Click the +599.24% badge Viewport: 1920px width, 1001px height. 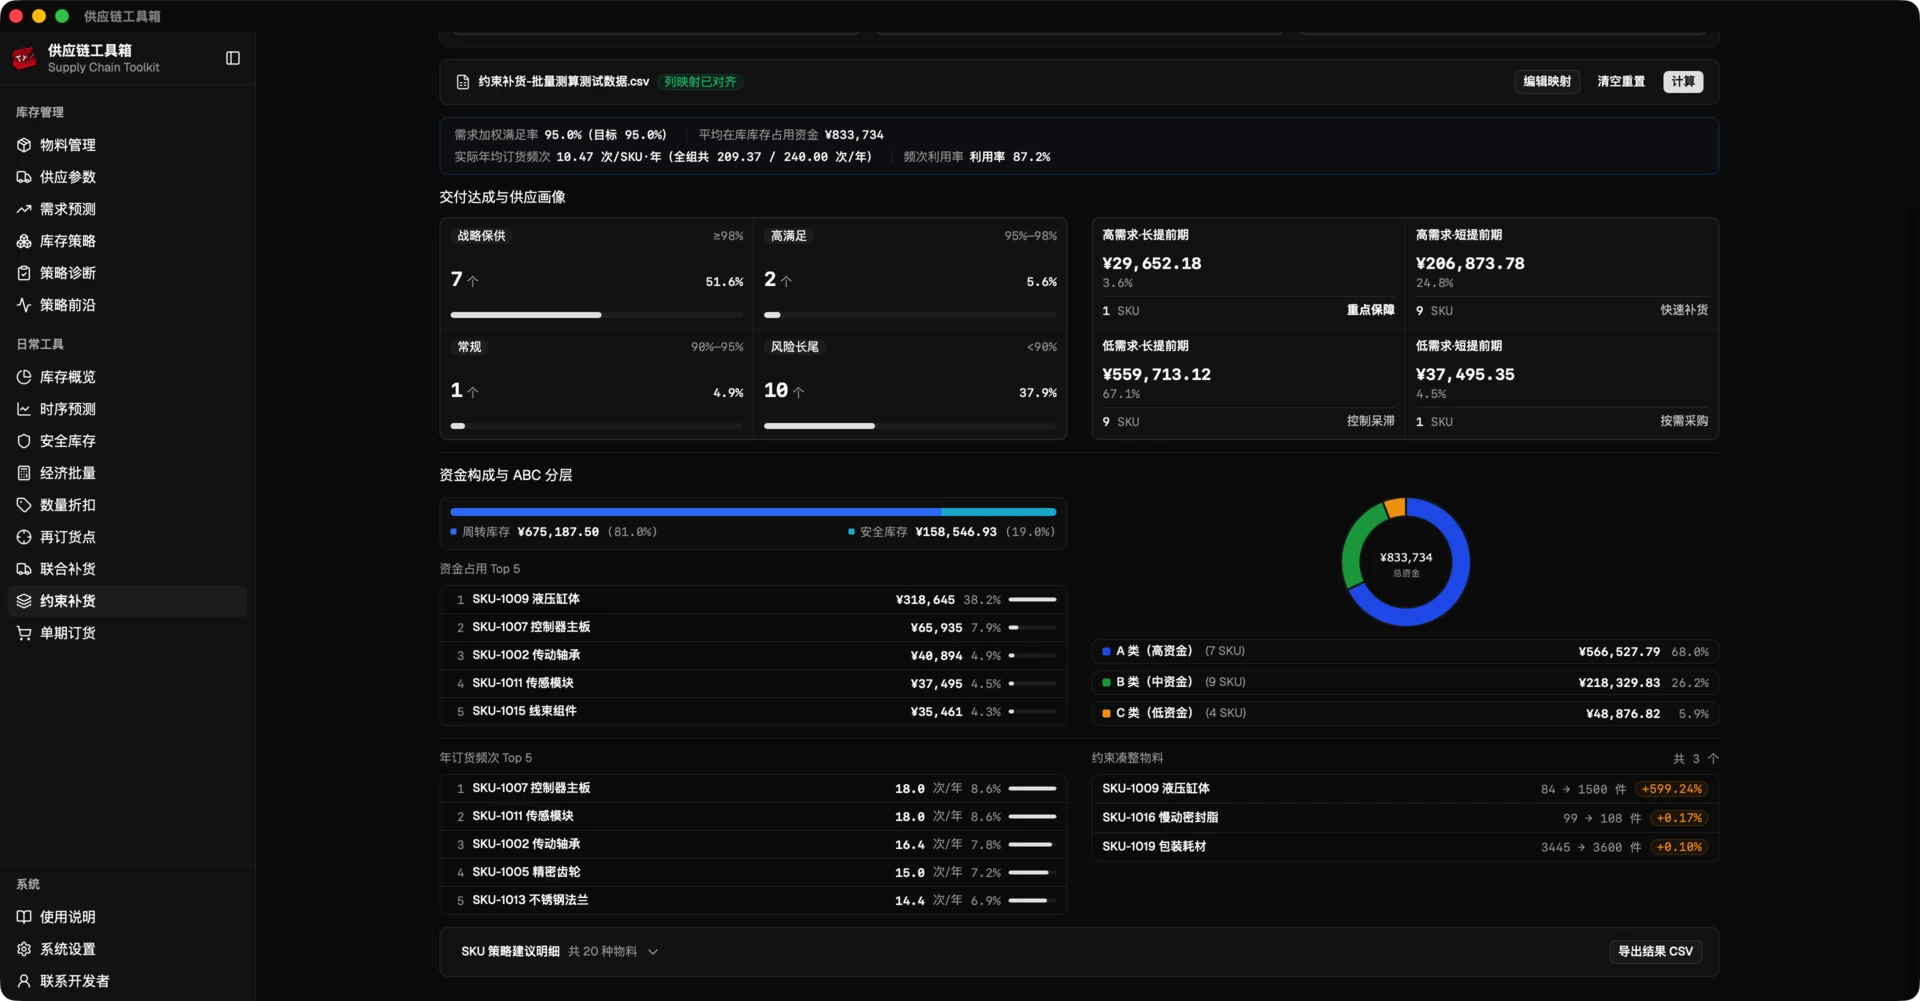point(1671,789)
